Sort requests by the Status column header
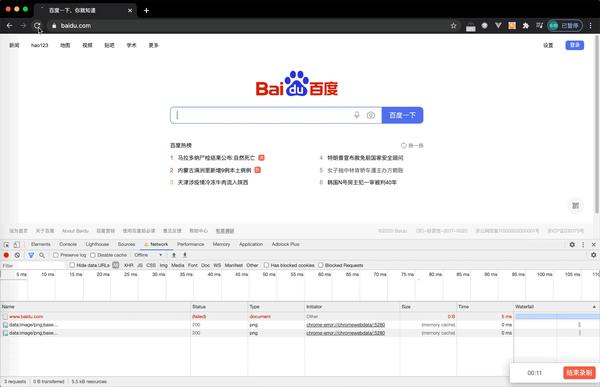The width and height of the screenshot is (600, 387). pos(219,307)
